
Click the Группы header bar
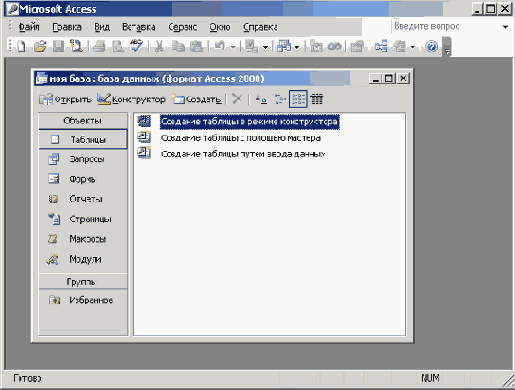[83, 282]
